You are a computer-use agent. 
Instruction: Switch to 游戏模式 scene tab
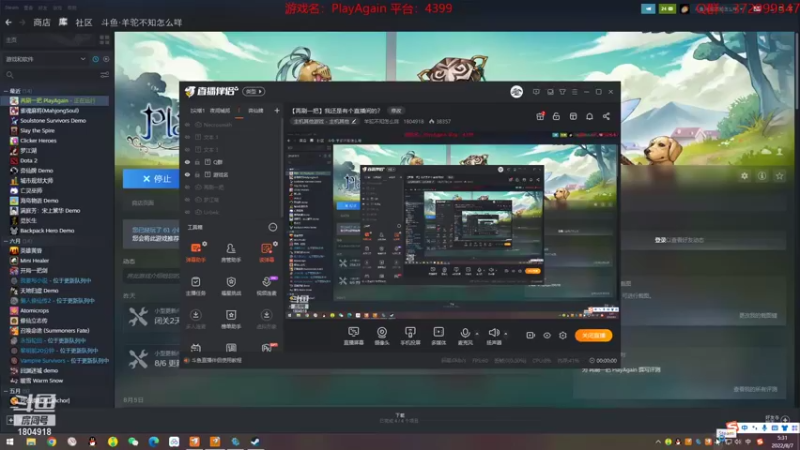tap(220, 111)
